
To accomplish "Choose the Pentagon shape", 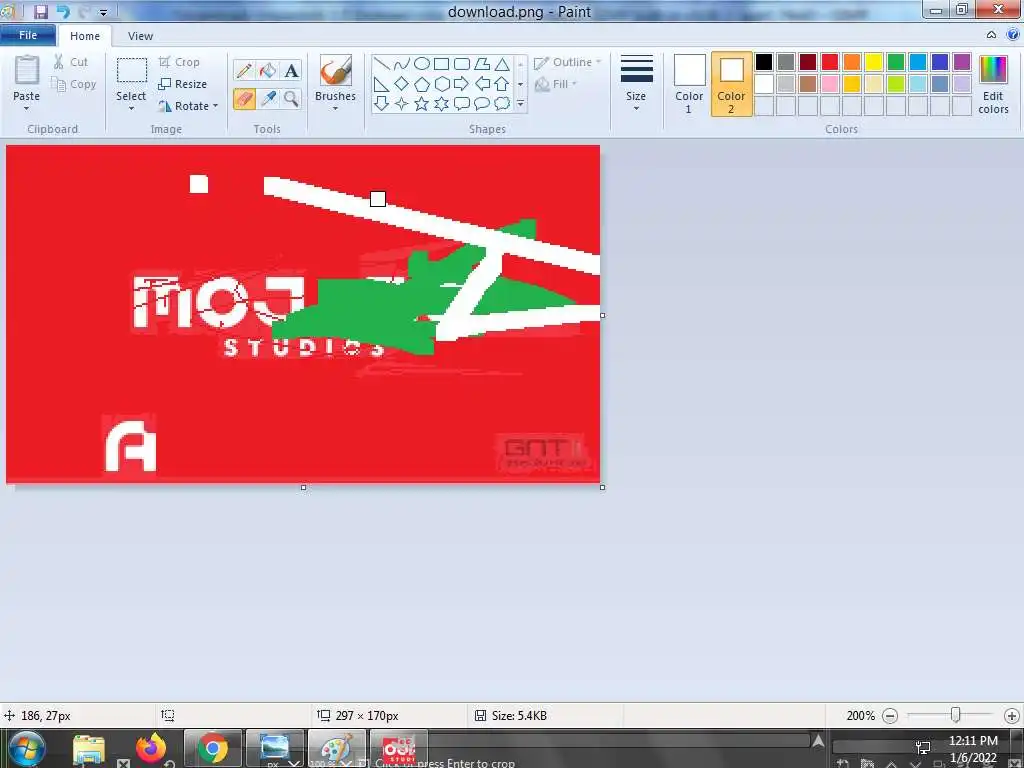I will pos(422,84).
